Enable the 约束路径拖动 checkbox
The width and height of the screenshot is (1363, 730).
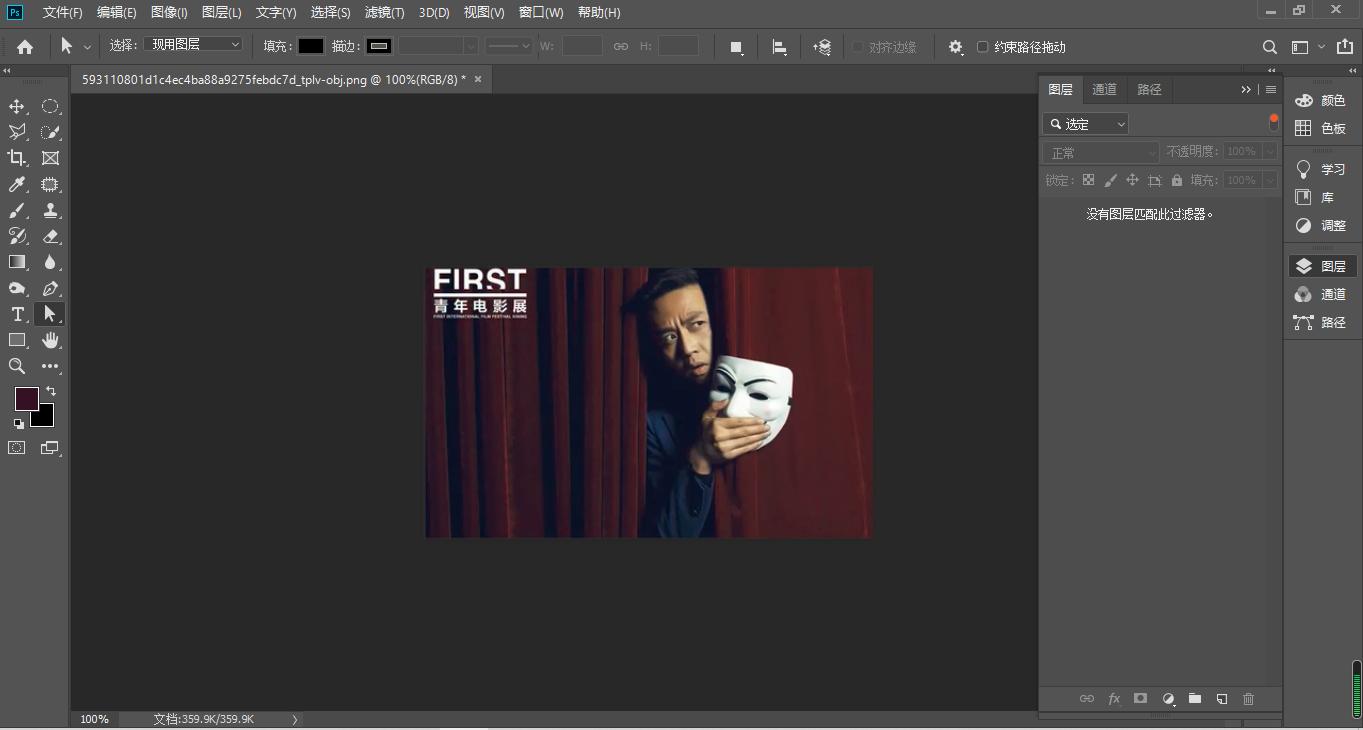point(984,46)
